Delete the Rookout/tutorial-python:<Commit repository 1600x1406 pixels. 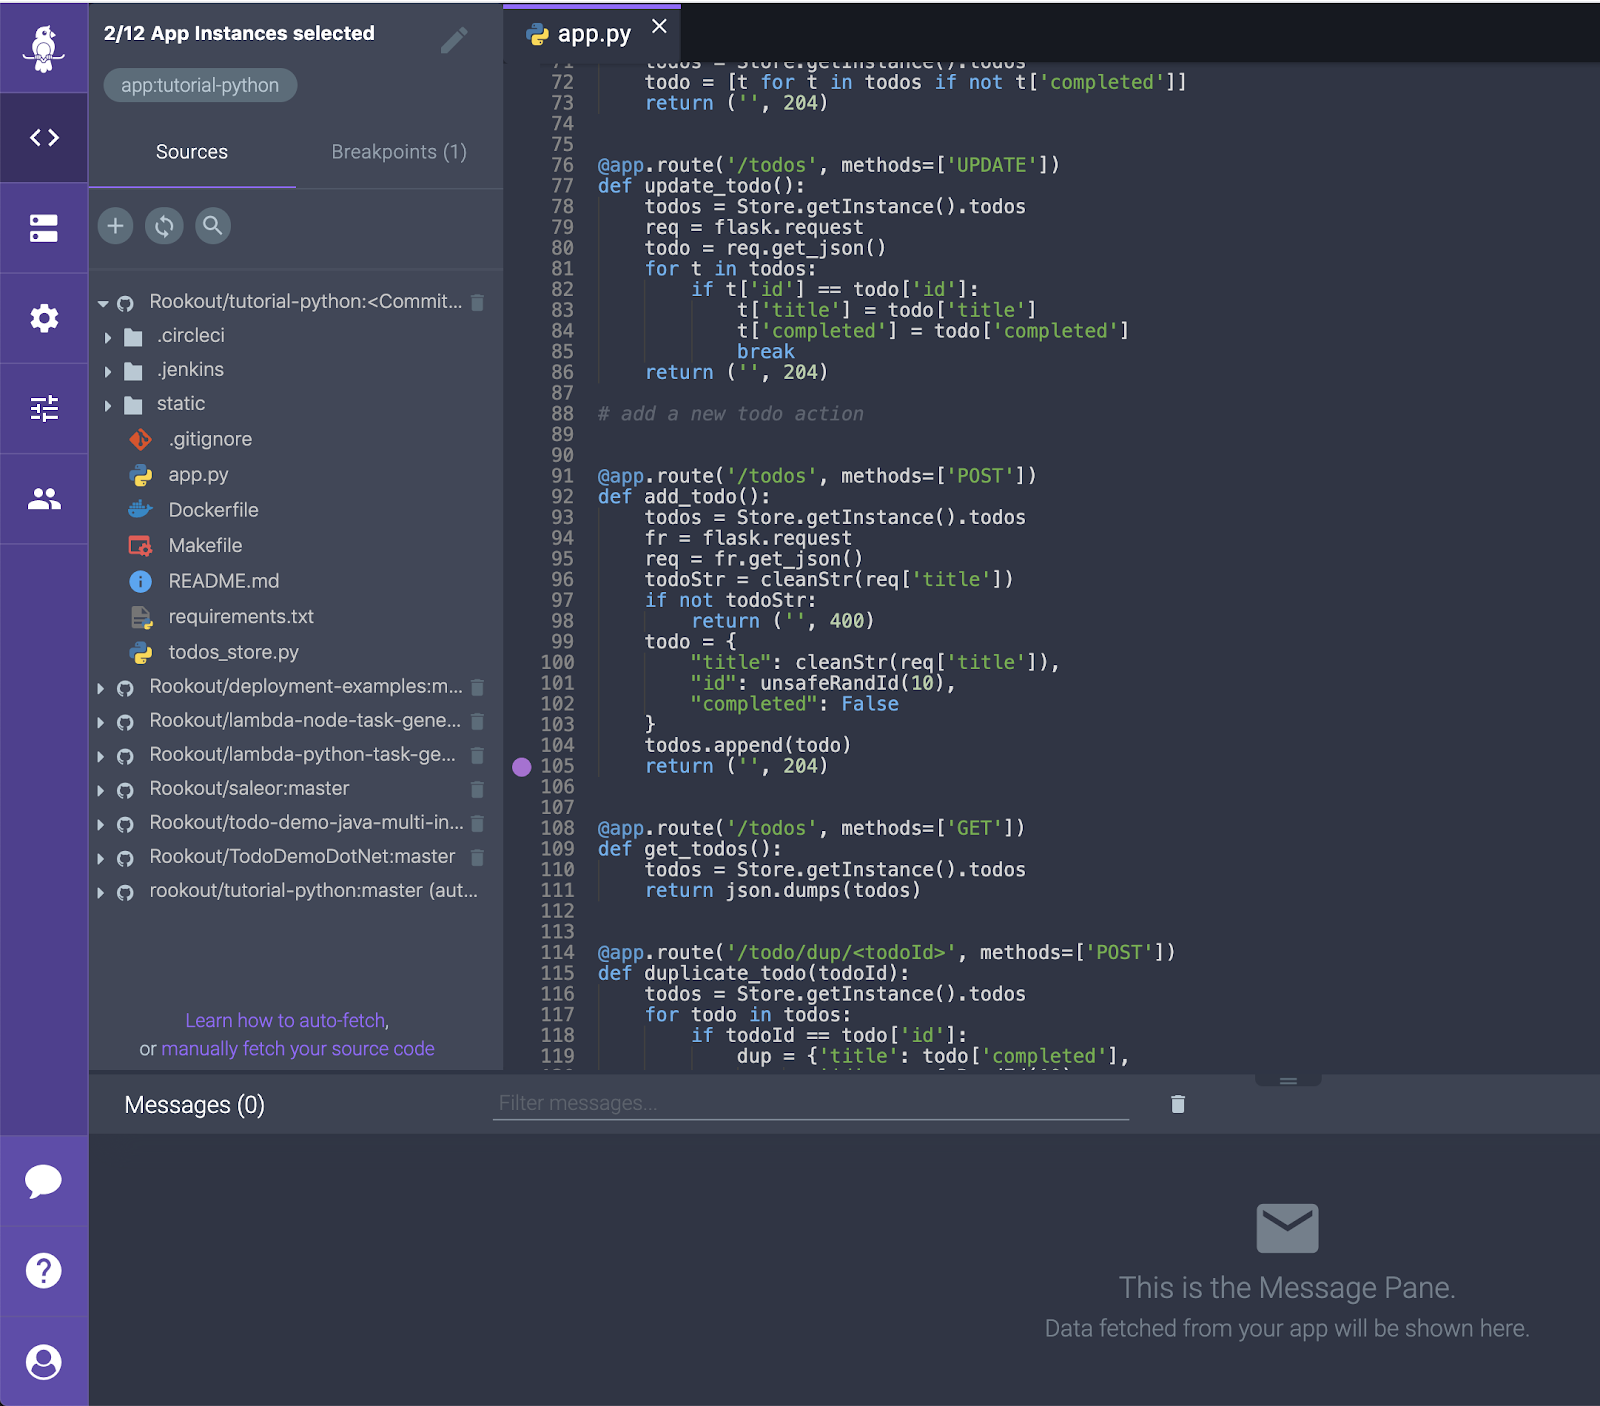478,302
